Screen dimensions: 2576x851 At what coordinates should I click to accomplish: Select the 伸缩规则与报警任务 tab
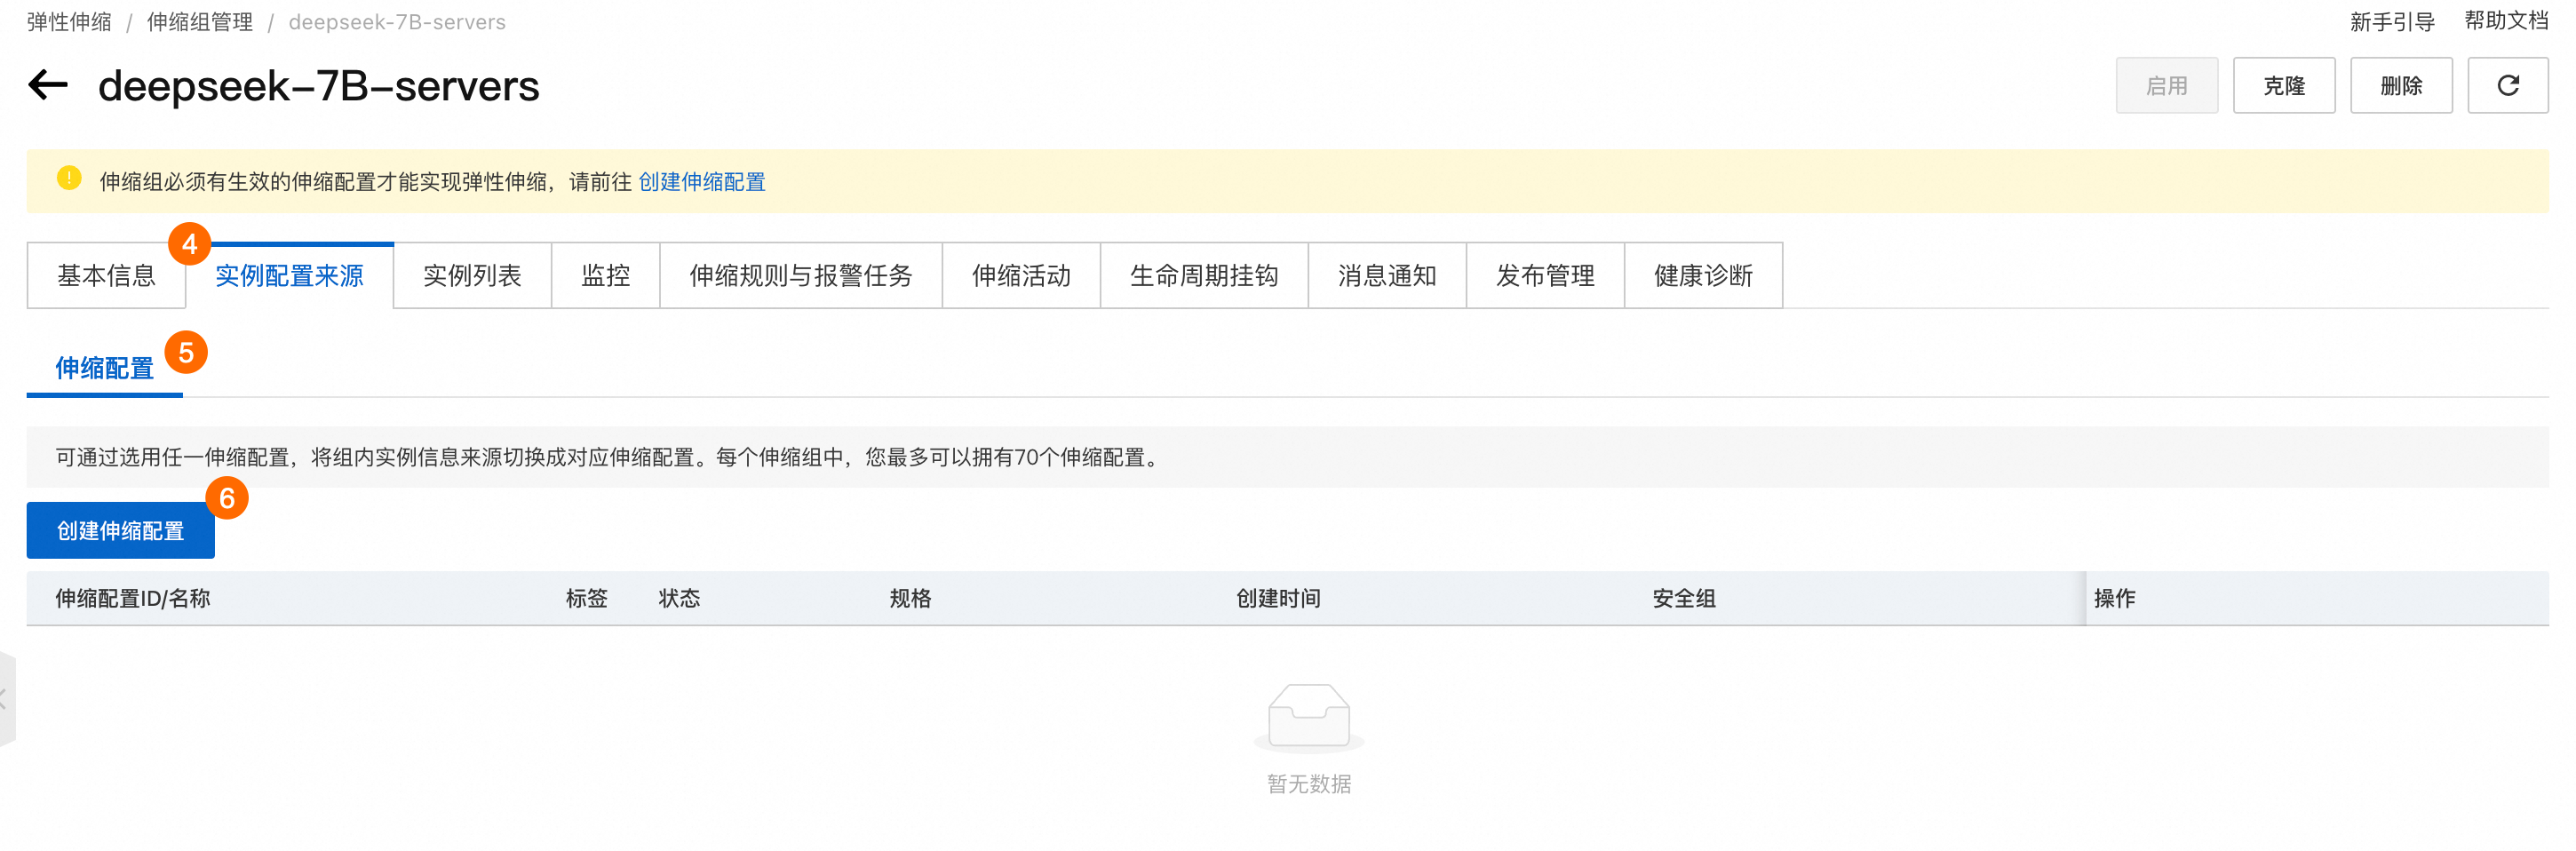[x=800, y=276]
